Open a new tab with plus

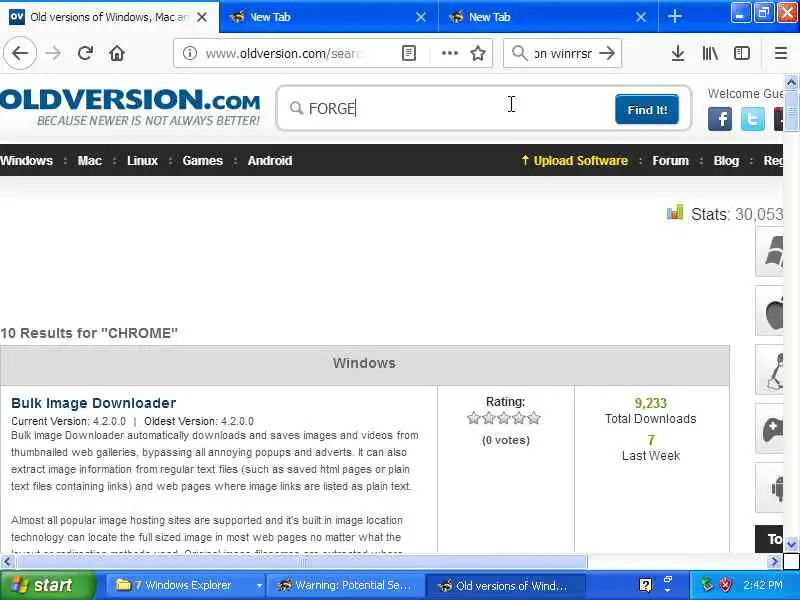[674, 16]
